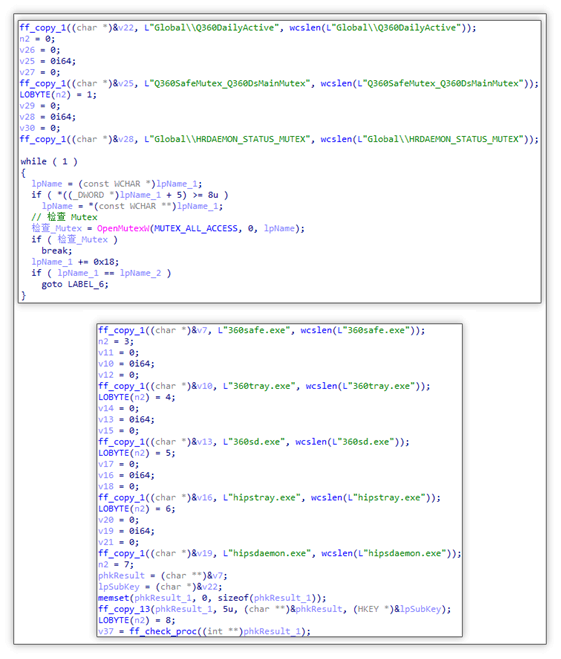Select the MUTEX_ALL_ACCESS constant
The image size is (561, 659).
click(196, 228)
